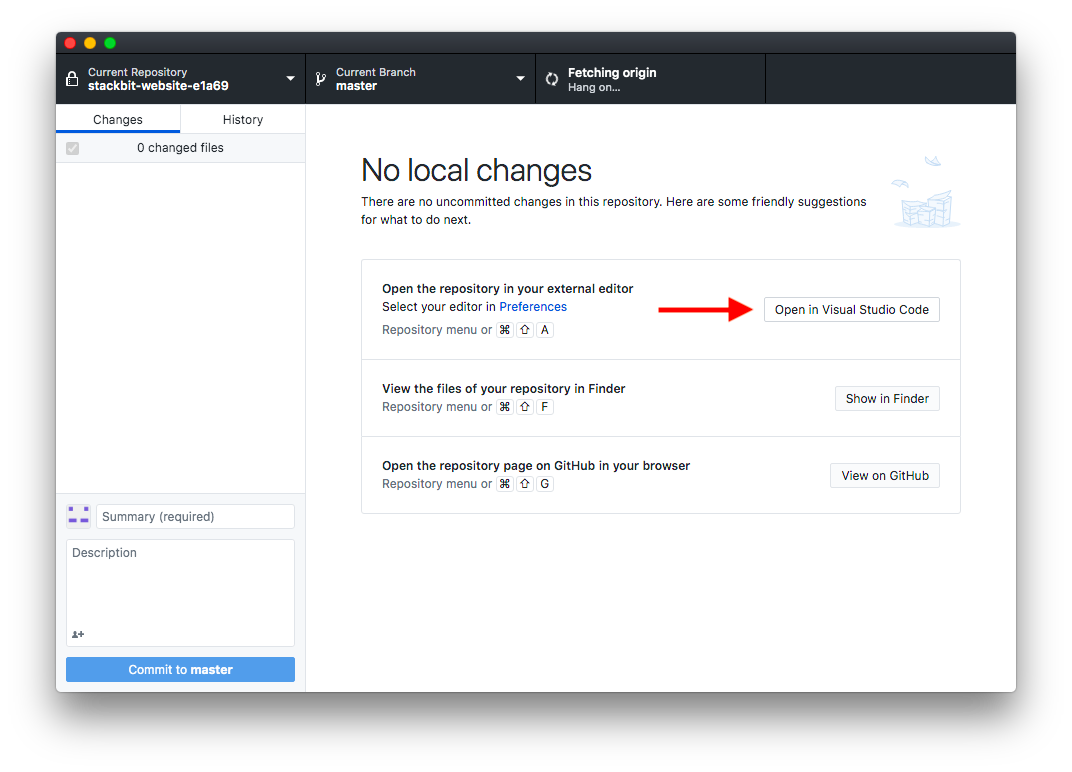This screenshot has width=1072, height=772.
Task: Expand the Current Repository dropdown arrow
Action: pyautogui.click(x=291, y=79)
